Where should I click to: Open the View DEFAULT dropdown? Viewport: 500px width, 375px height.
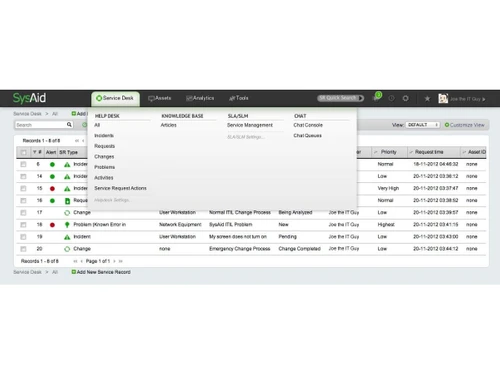tap(423, 125)
